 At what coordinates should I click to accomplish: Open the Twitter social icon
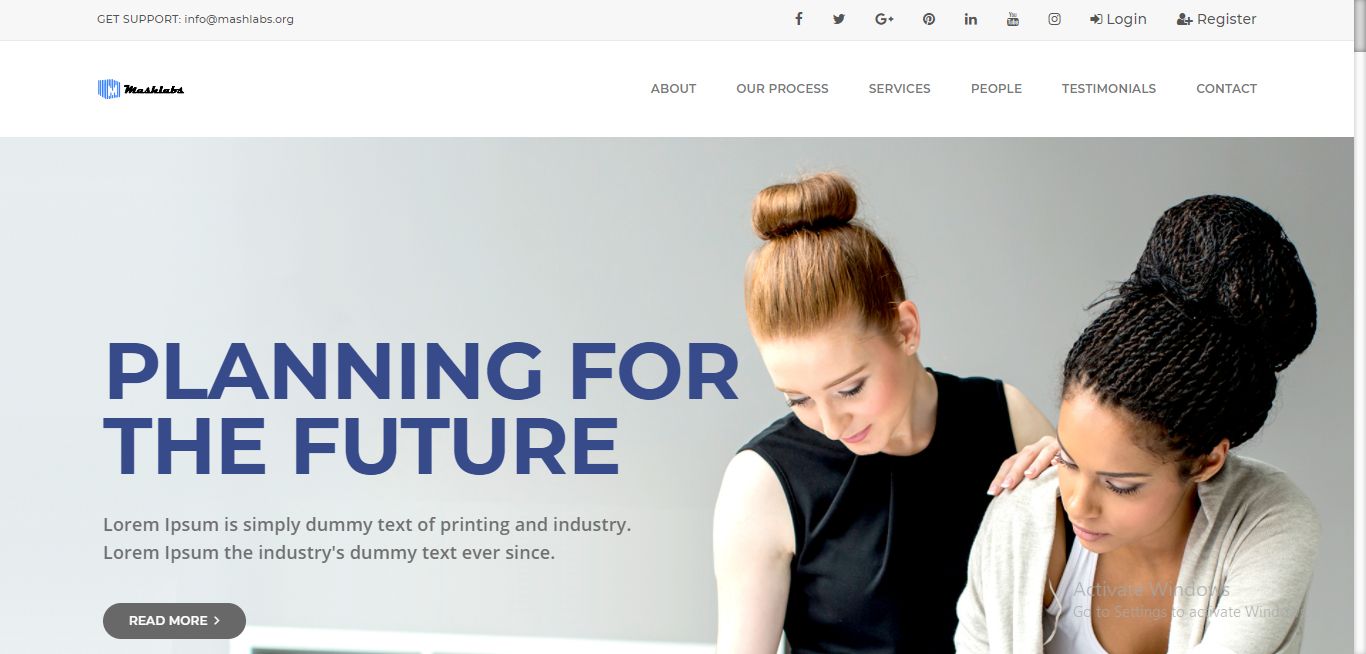[x=839, y=19]
